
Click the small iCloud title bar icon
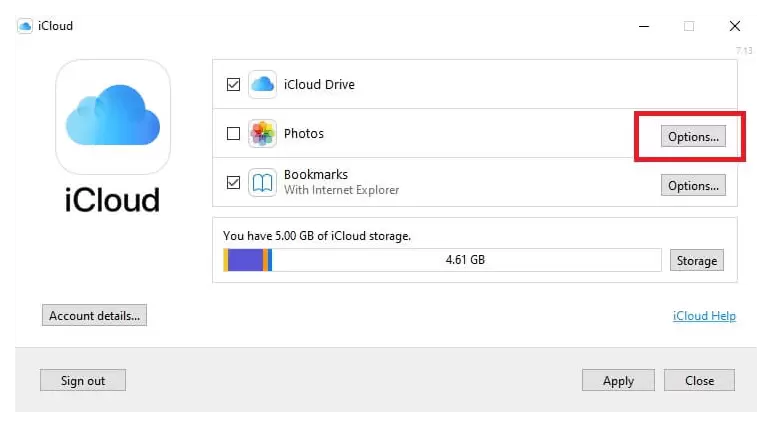click(x=24, y=25)
